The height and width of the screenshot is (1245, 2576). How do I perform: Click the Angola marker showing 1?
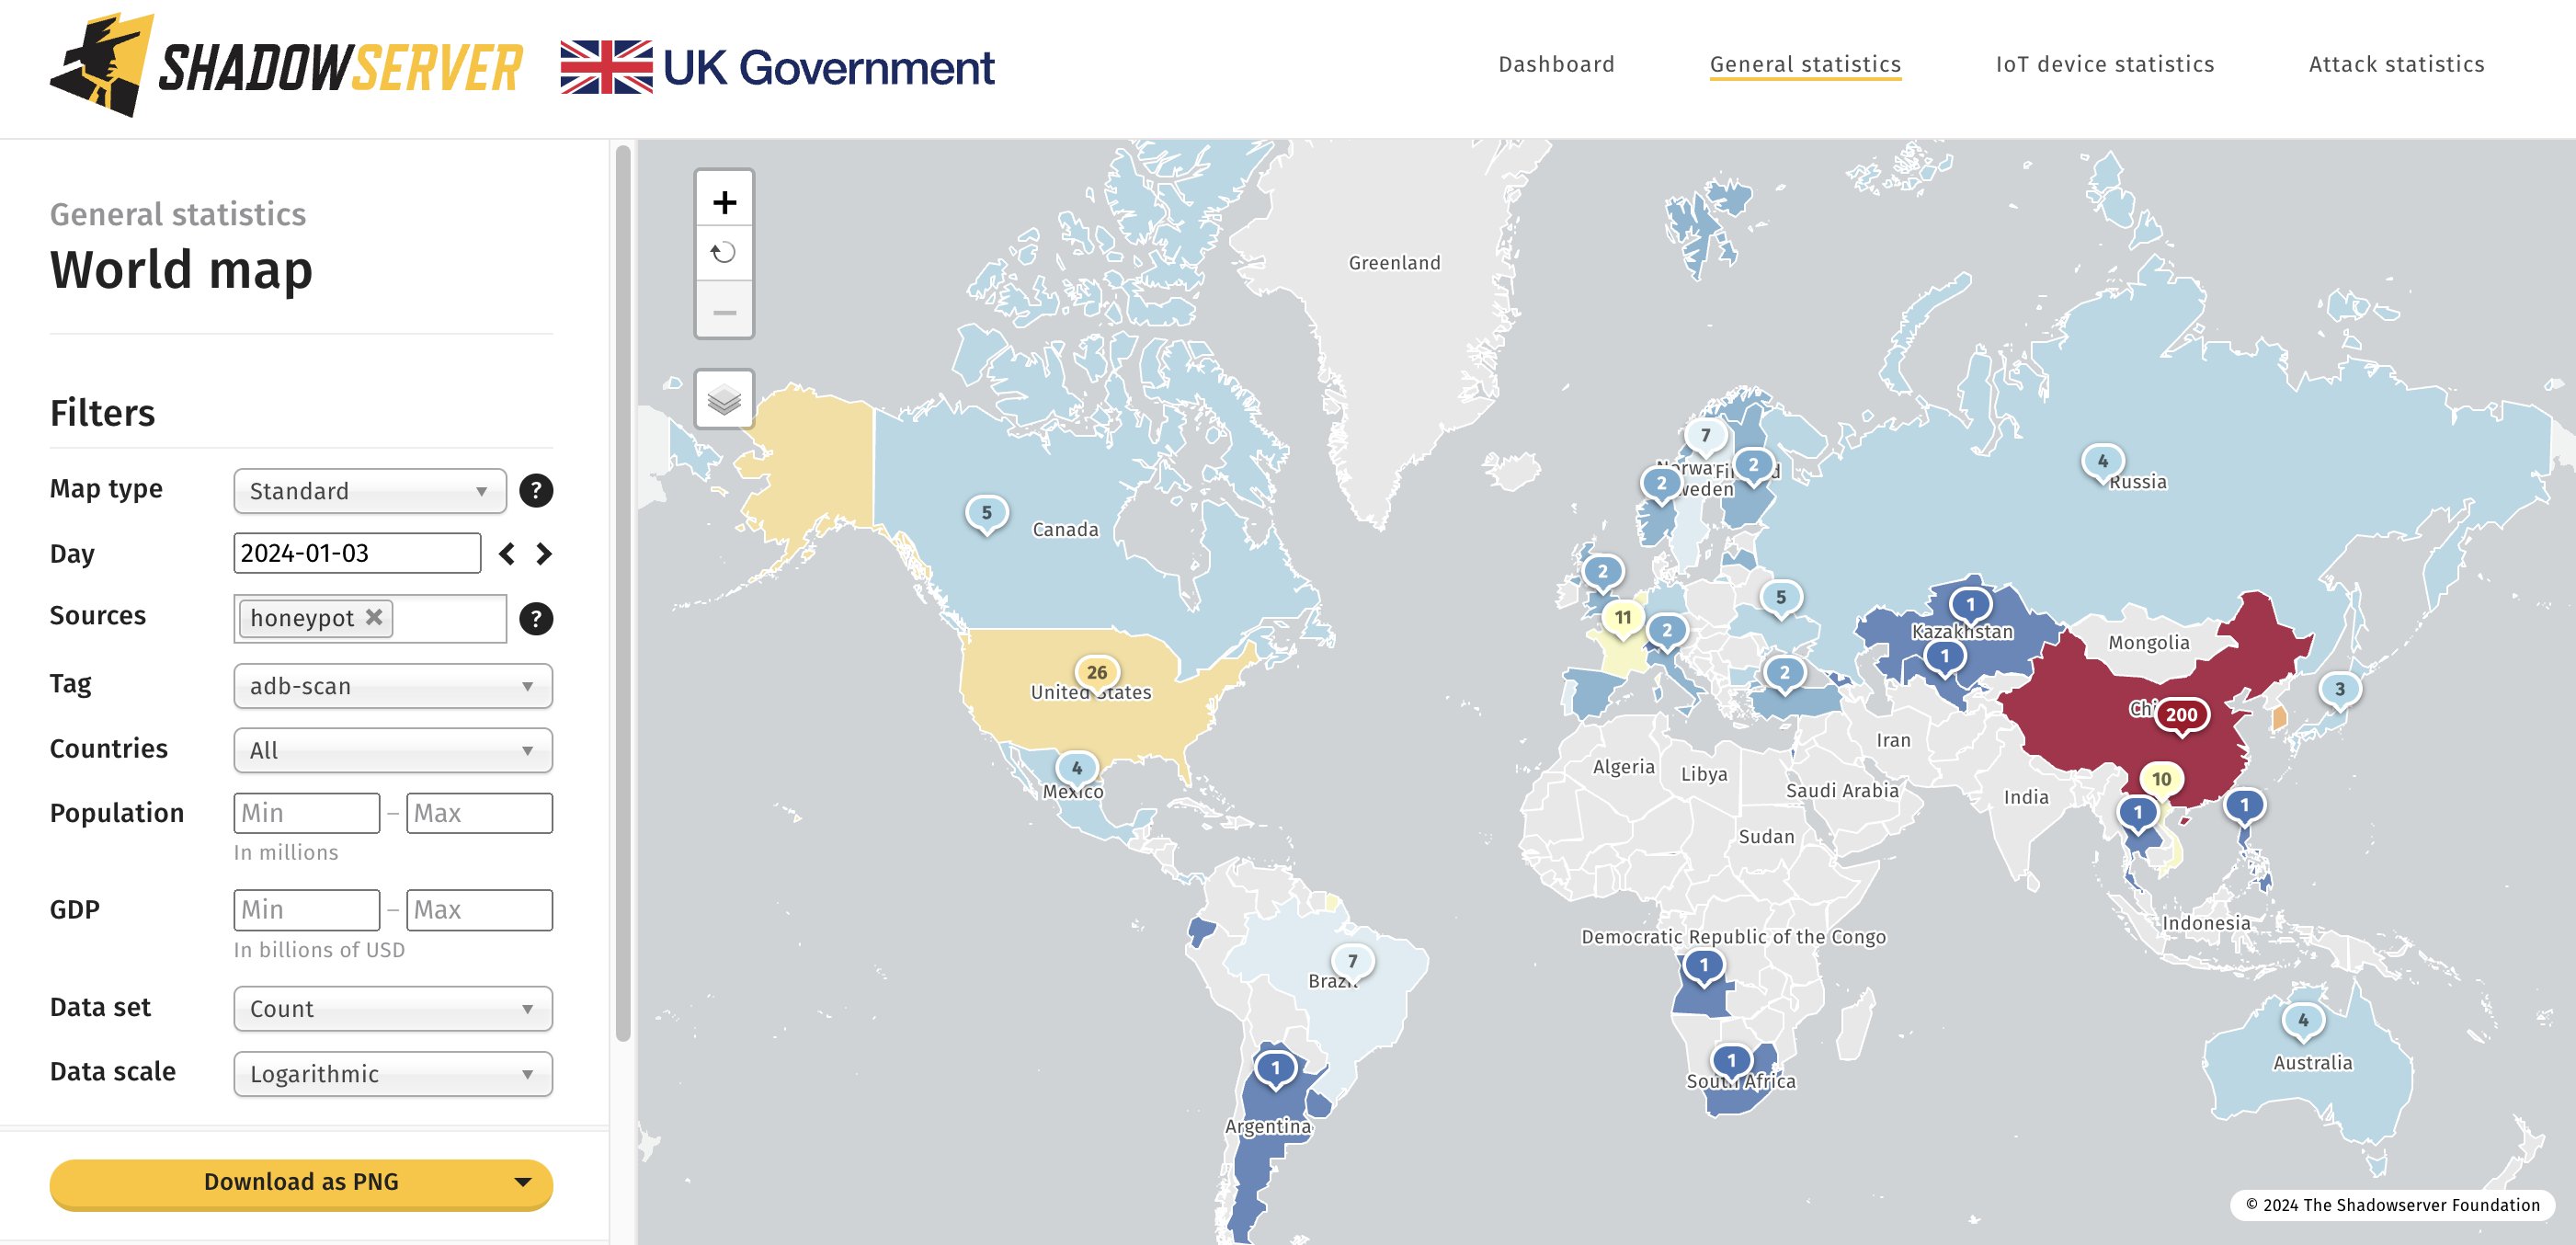coord(1704,967)
